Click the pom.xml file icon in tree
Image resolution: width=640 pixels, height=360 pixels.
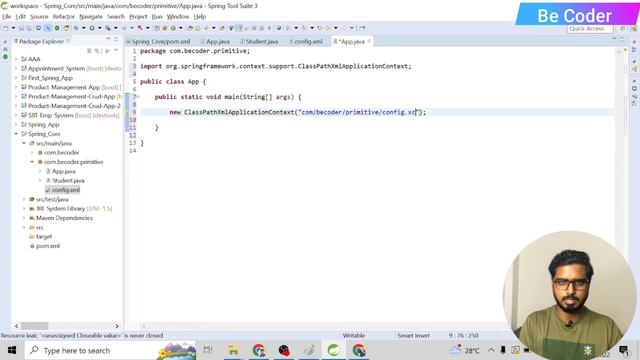point(32,246)
